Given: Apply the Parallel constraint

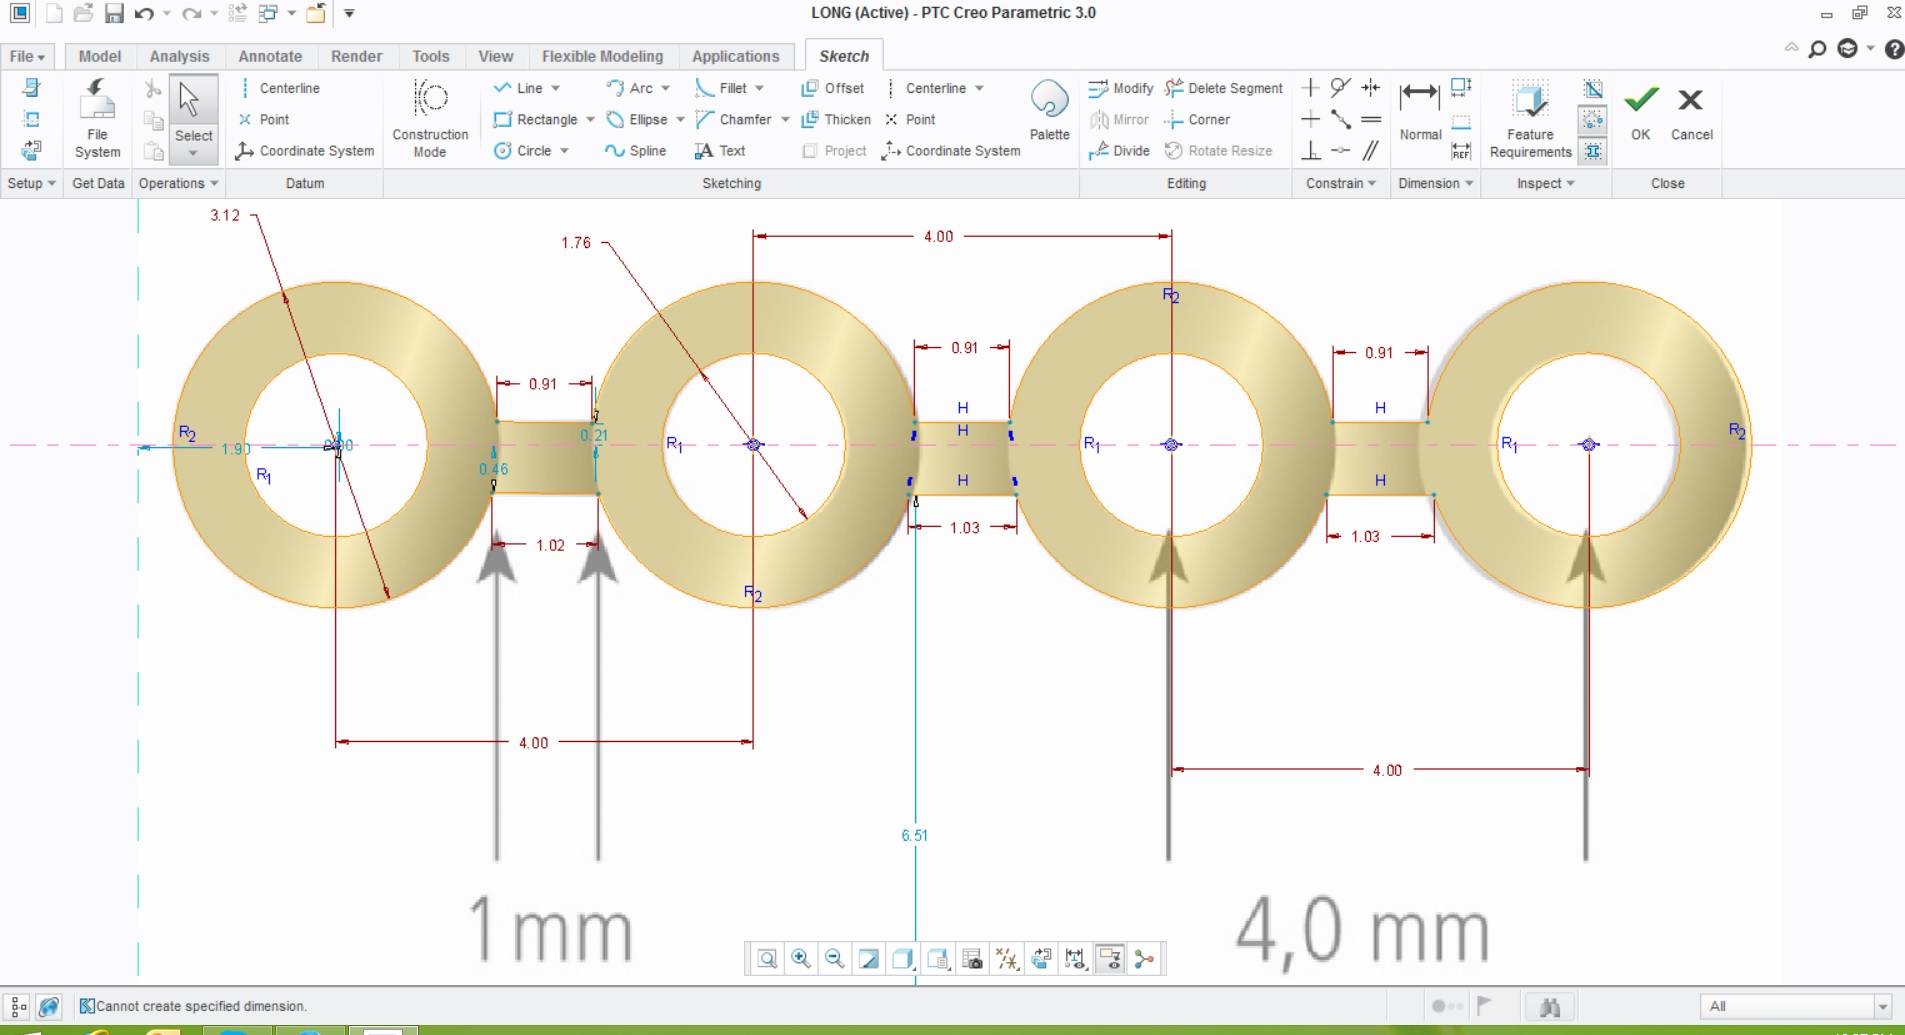Looking at the screenshot, I should [1371, 150].
